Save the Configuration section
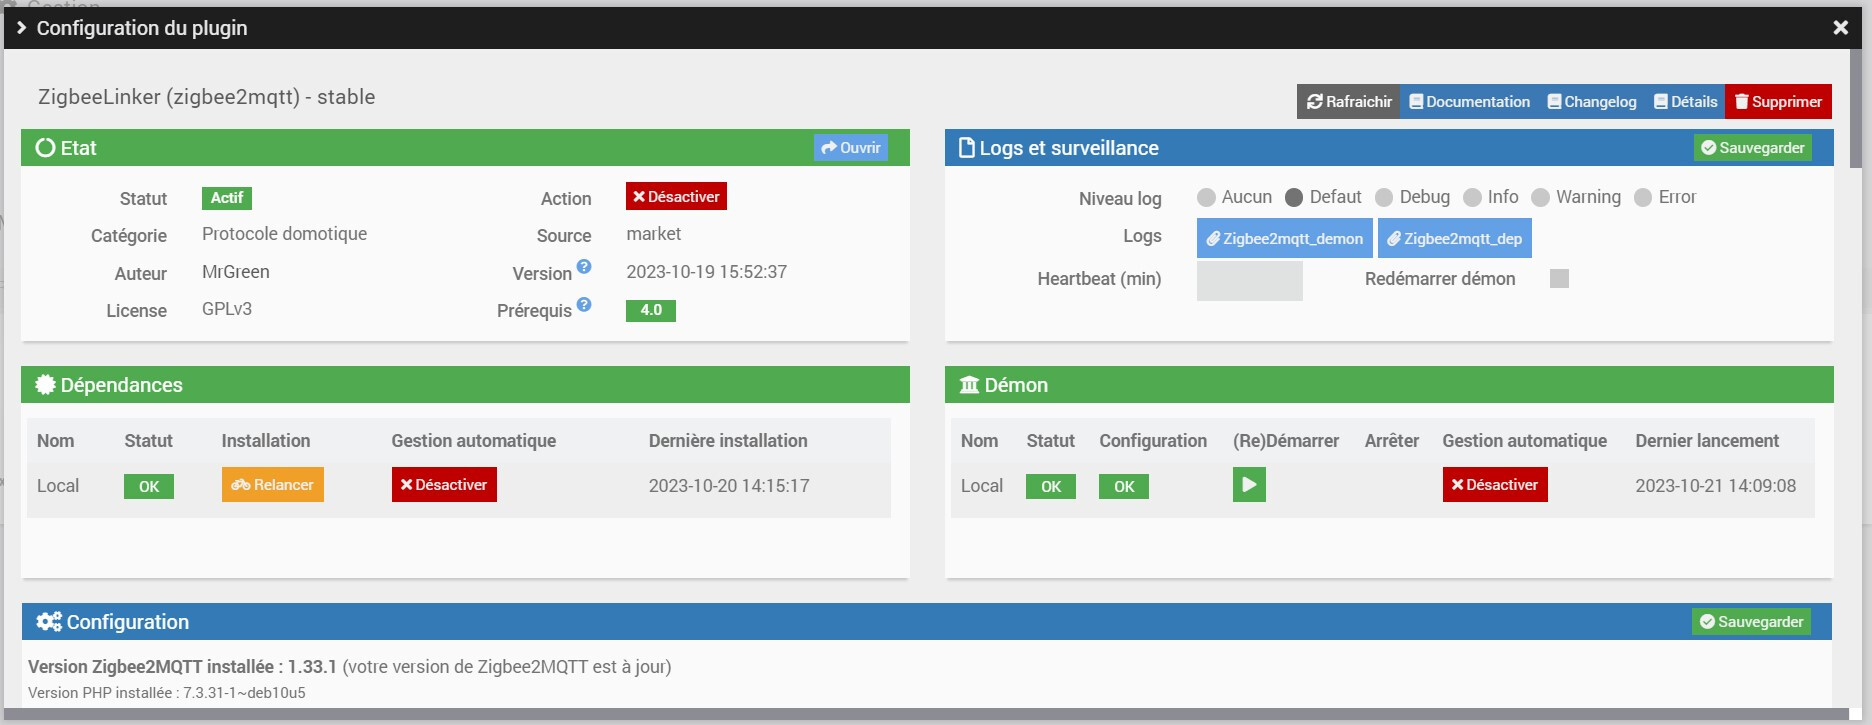The image size is (1872, 725). 1751,622
